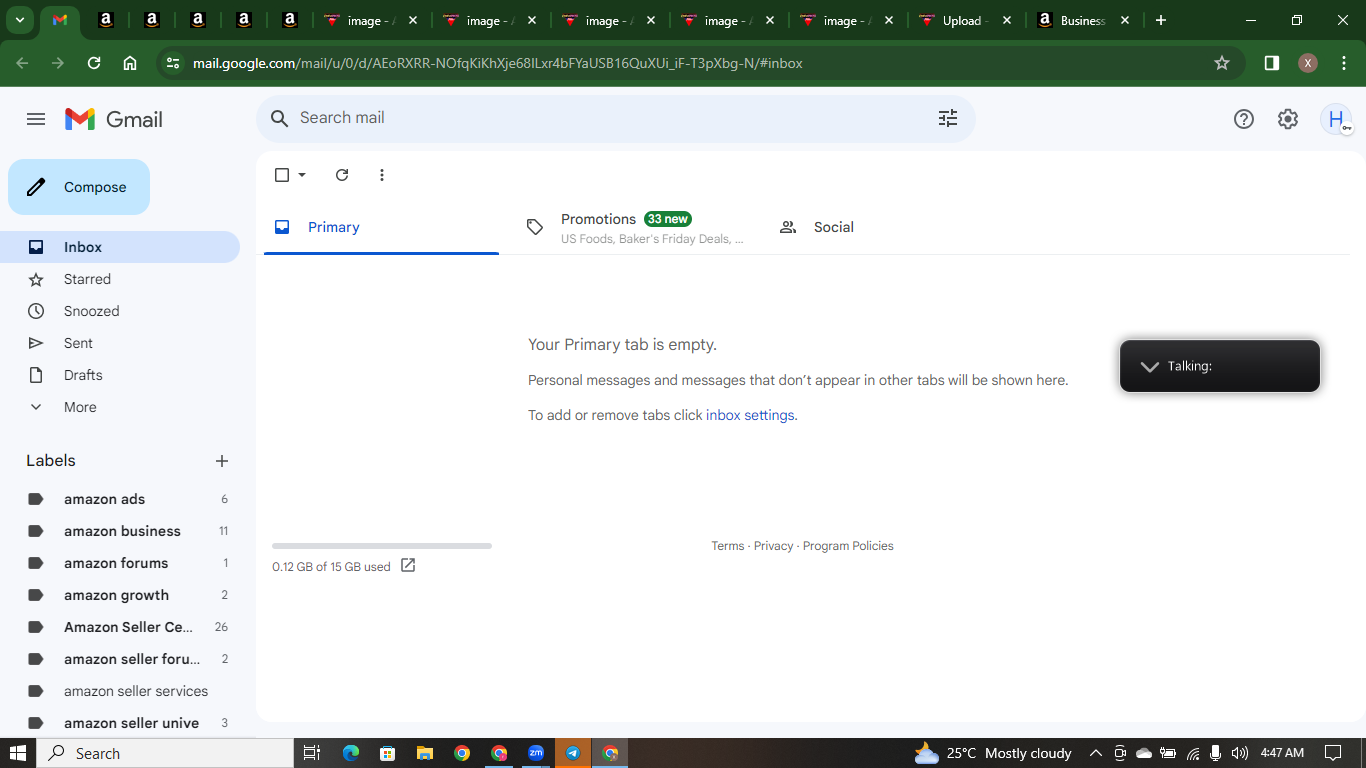The image size is (1366, 768).
Task: Open the Terms link
Action: pos(727,546)
